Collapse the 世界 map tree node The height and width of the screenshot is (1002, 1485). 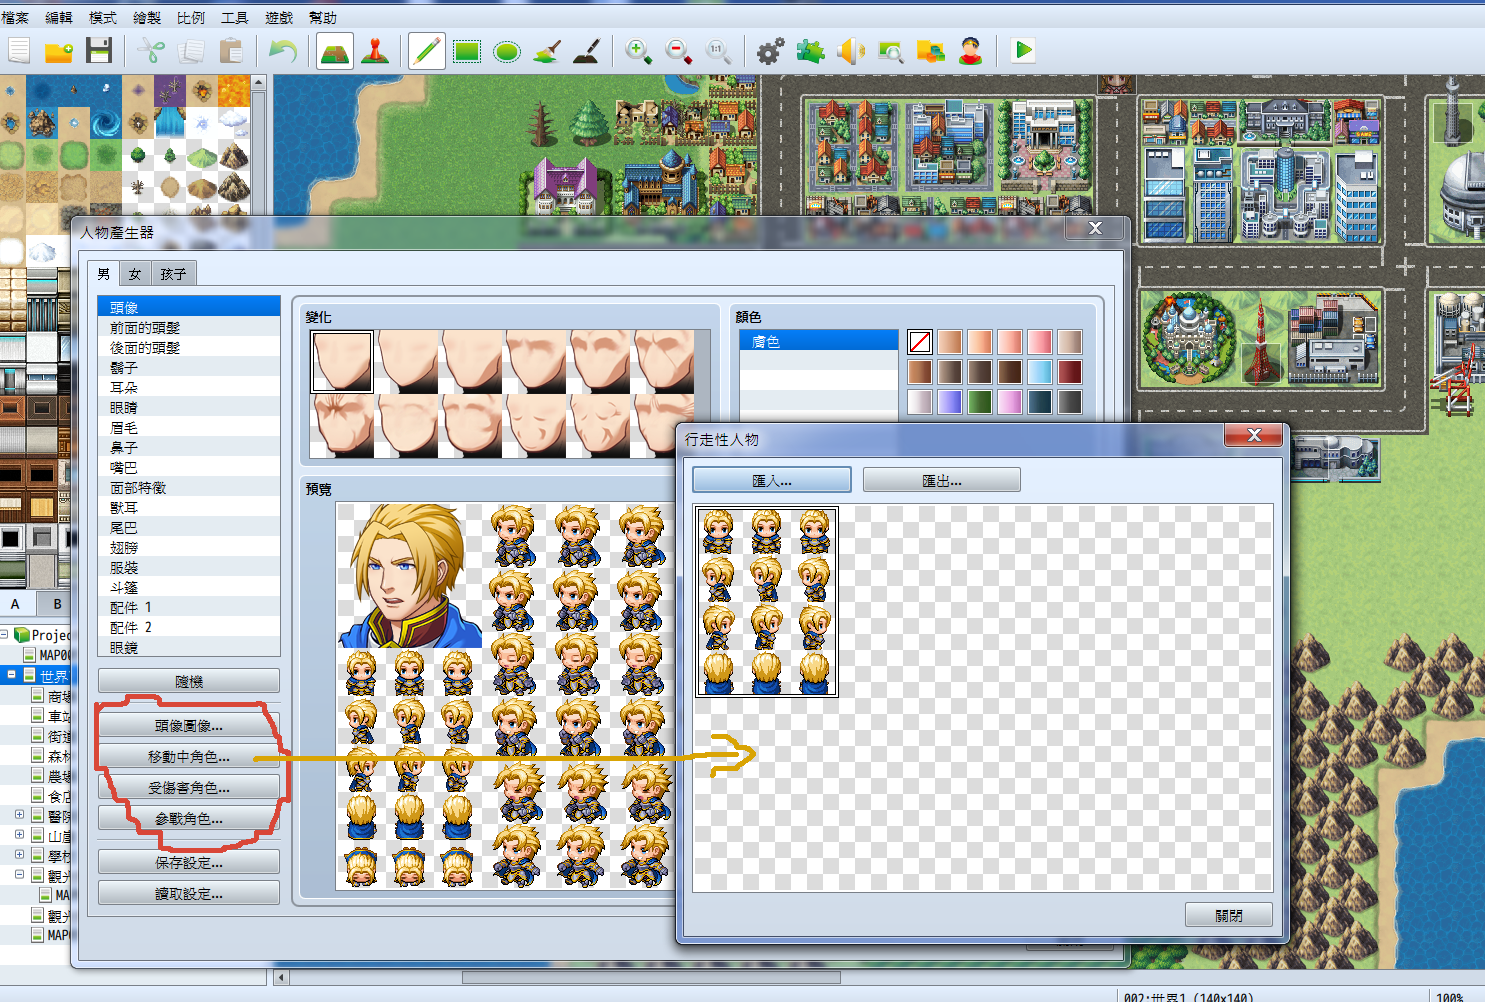click(x=11, y=675)
